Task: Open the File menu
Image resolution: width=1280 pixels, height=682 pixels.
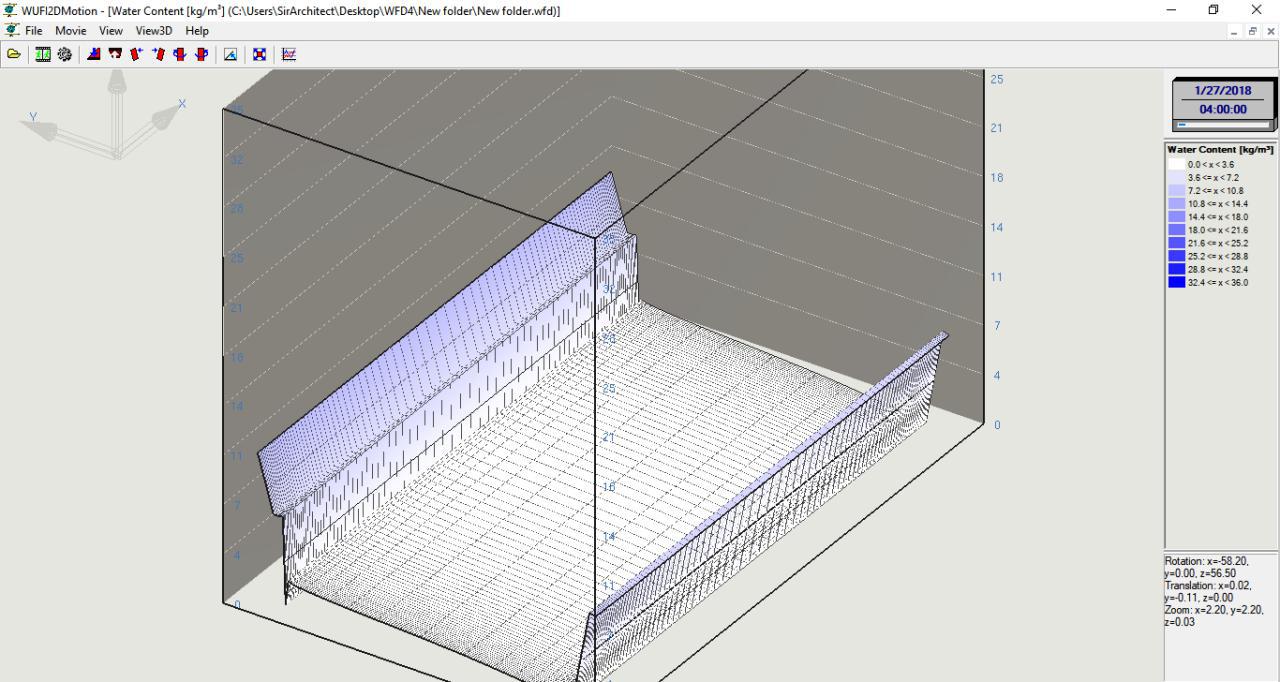Action: (33, 31)
